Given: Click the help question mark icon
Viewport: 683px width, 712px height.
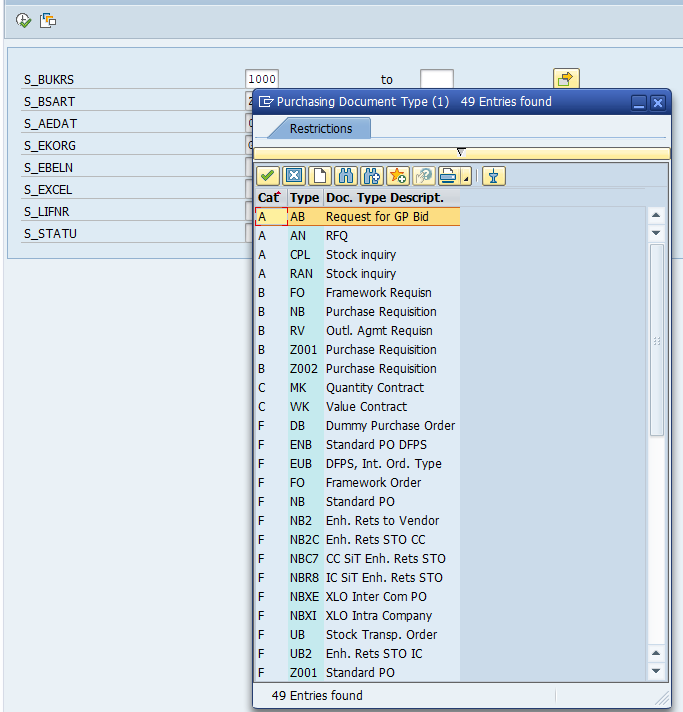Looking at the screenshot, I should 424,176.
